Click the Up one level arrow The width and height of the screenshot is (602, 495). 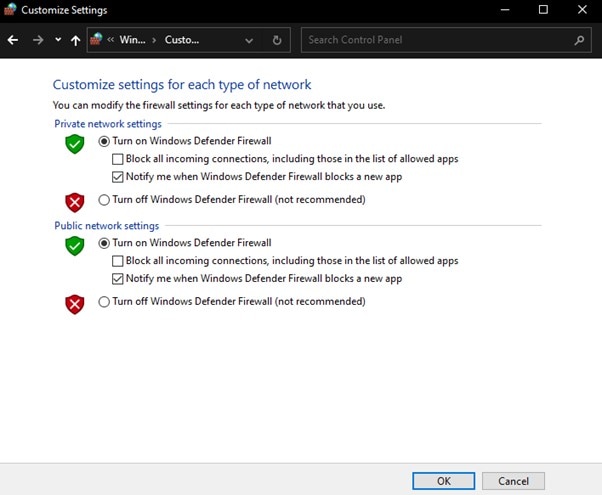click(75, 41)
